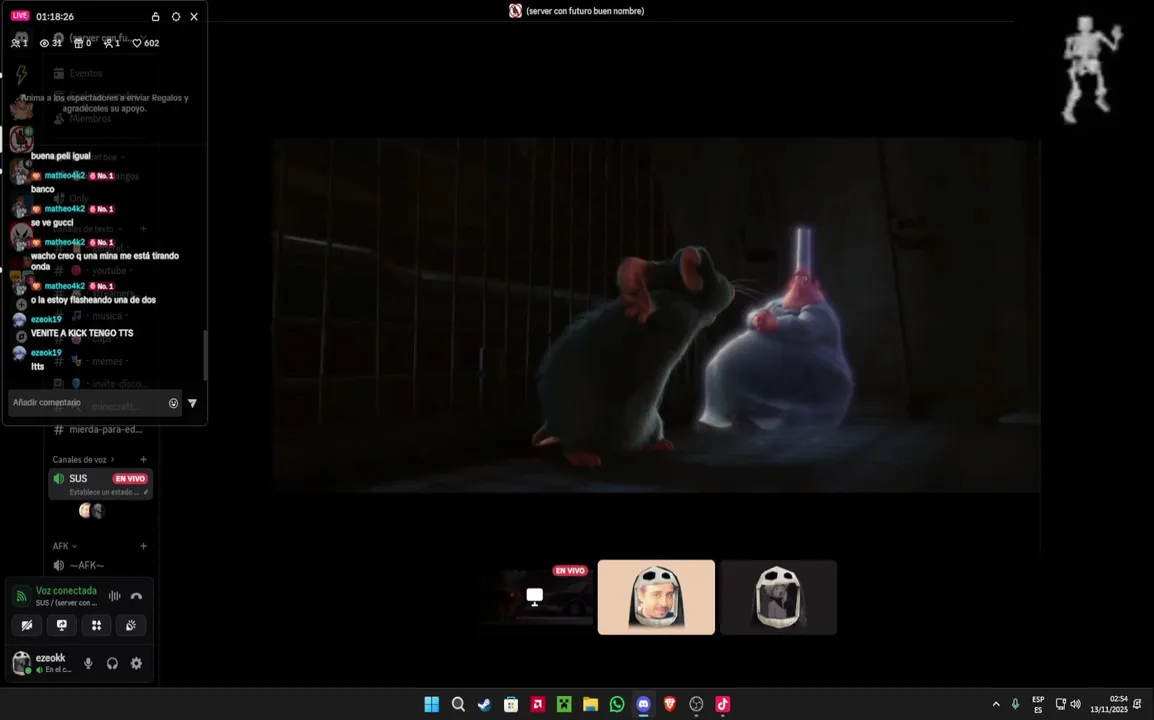Click the first user avatar under SUS channel
The width and height of the screenshot is (1154, 720).
[85, 510]
